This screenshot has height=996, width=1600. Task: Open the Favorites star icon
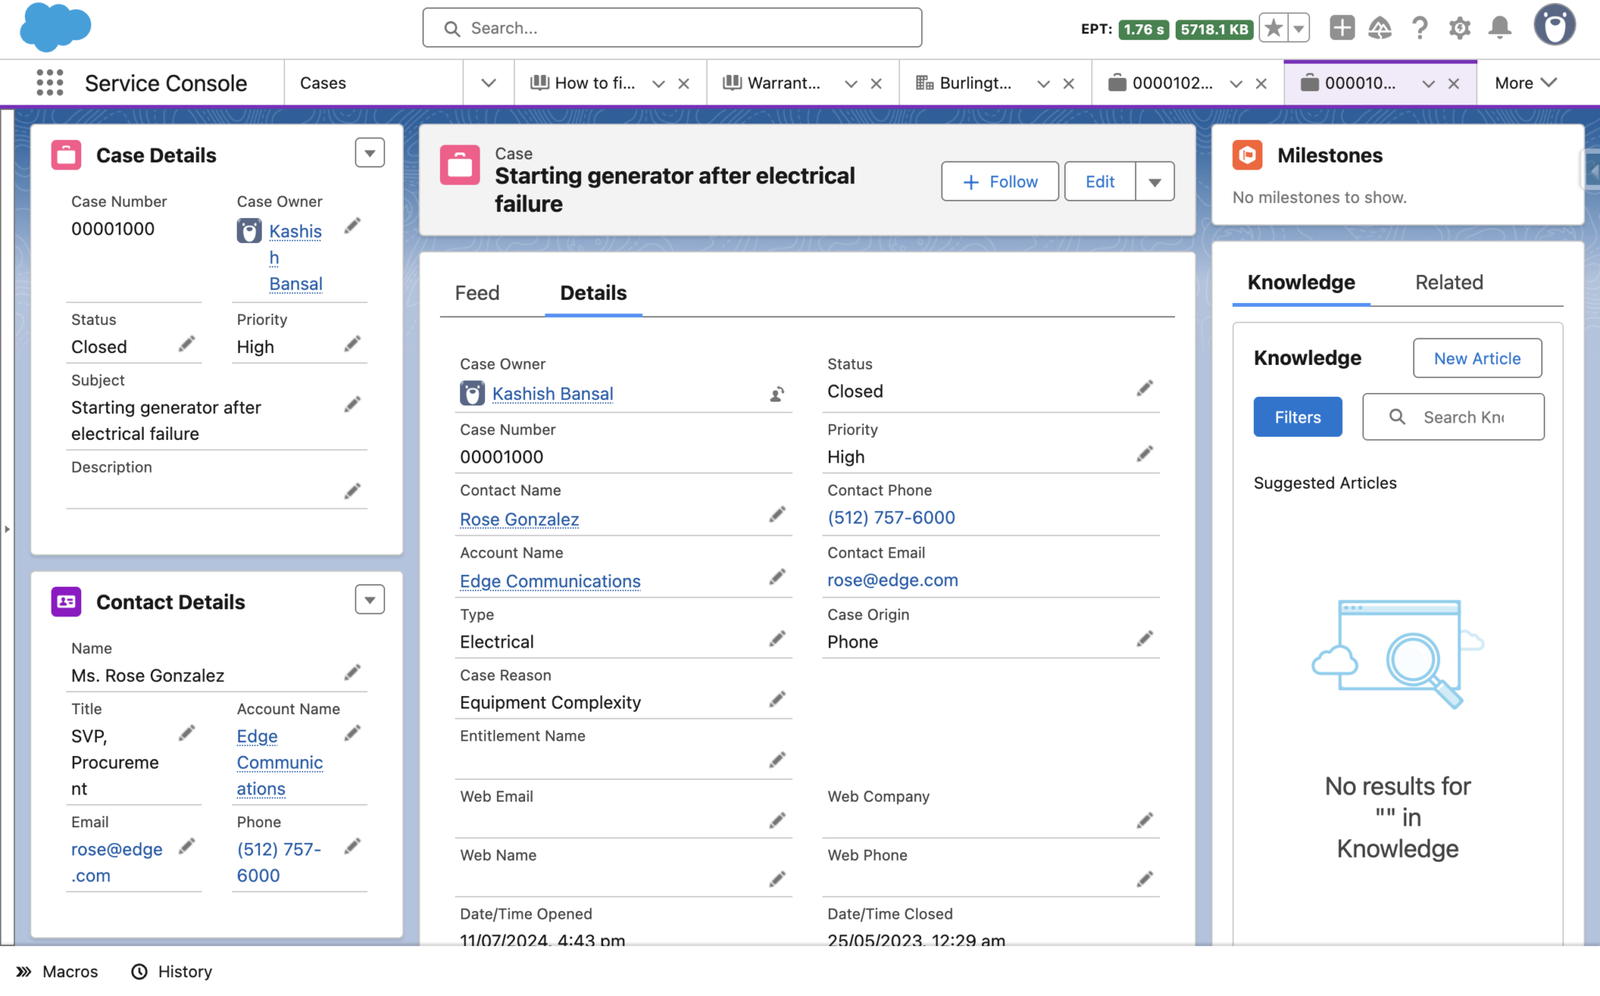(x=1272, y=28)
